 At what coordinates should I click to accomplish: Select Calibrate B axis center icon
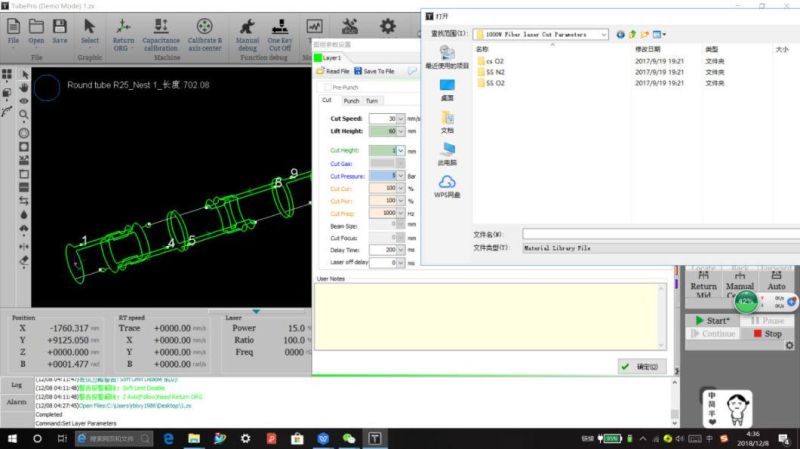click(x=205, y=26)
